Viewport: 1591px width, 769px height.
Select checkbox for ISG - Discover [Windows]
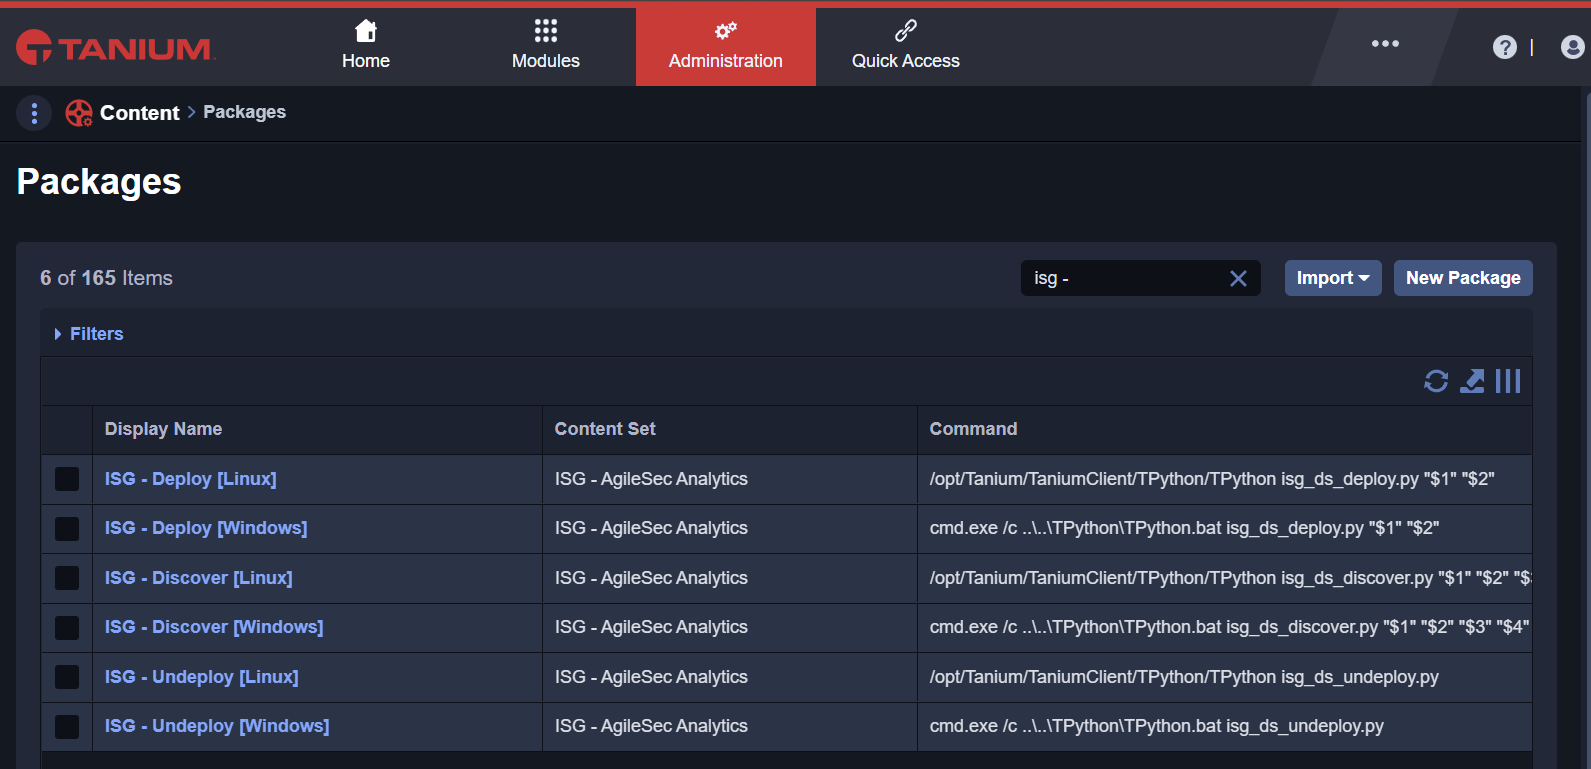(67, 627)
